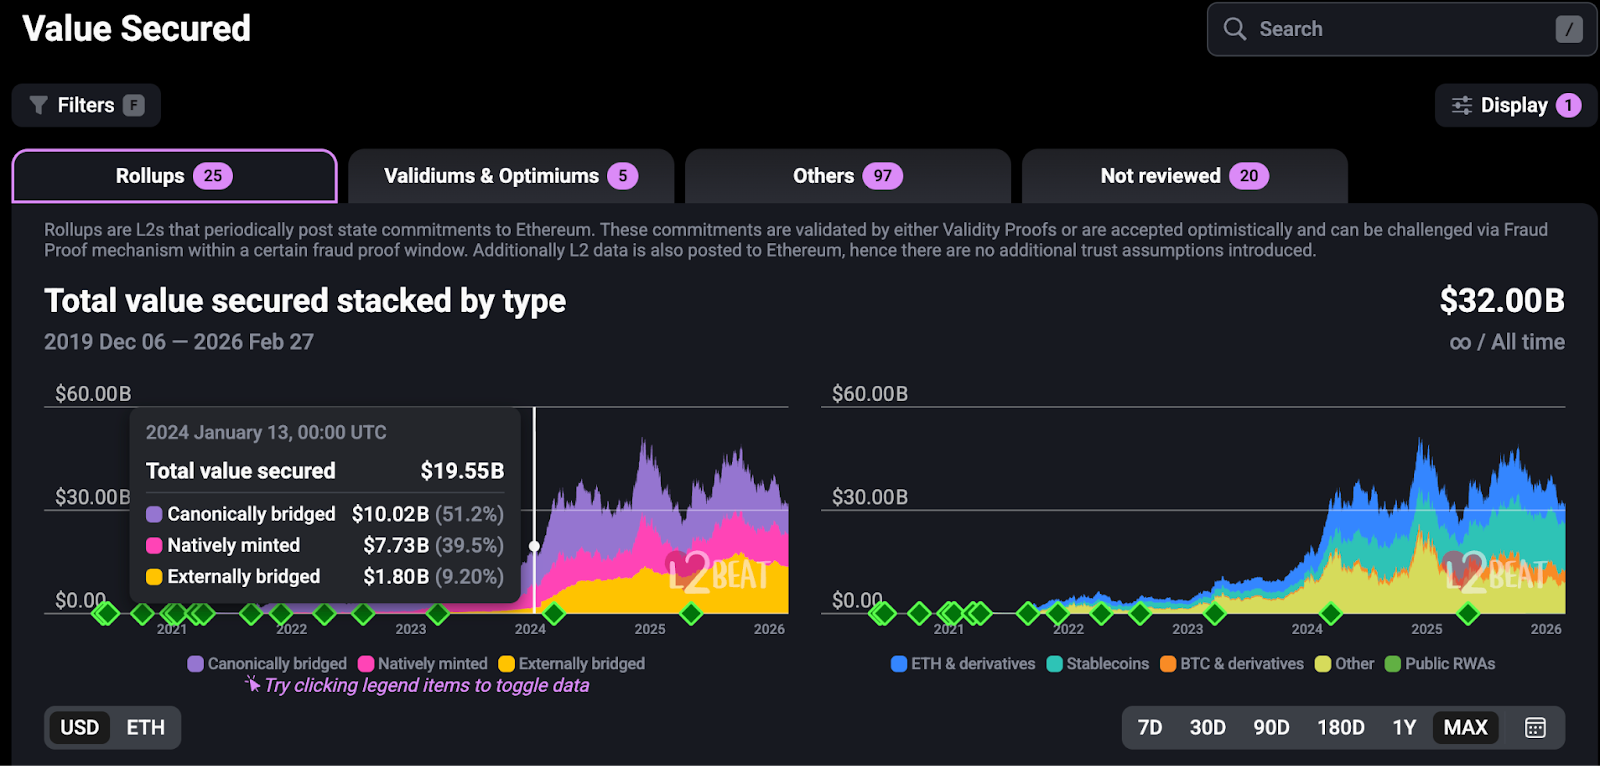Image resolution: width=1600 pixels, height=766 pixels.
Task: Open the Others tab
Action: coord(847,176)
